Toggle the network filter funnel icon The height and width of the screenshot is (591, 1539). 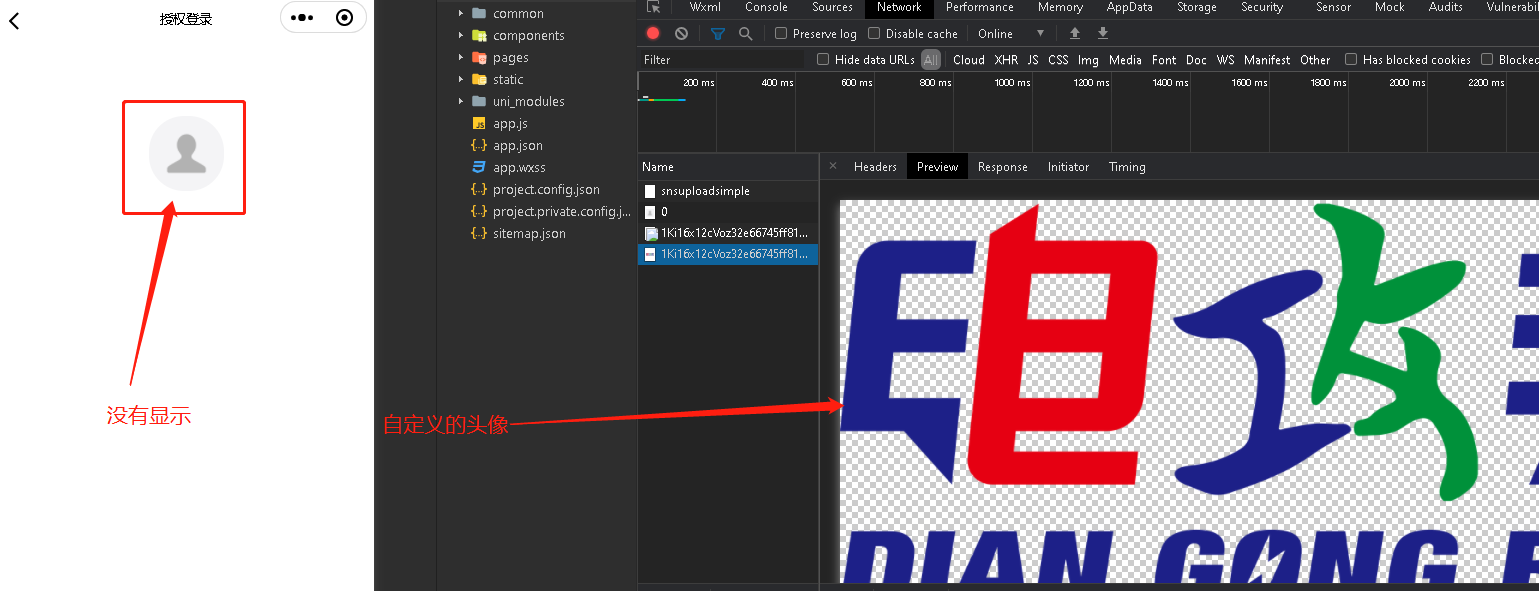(717, 33)
